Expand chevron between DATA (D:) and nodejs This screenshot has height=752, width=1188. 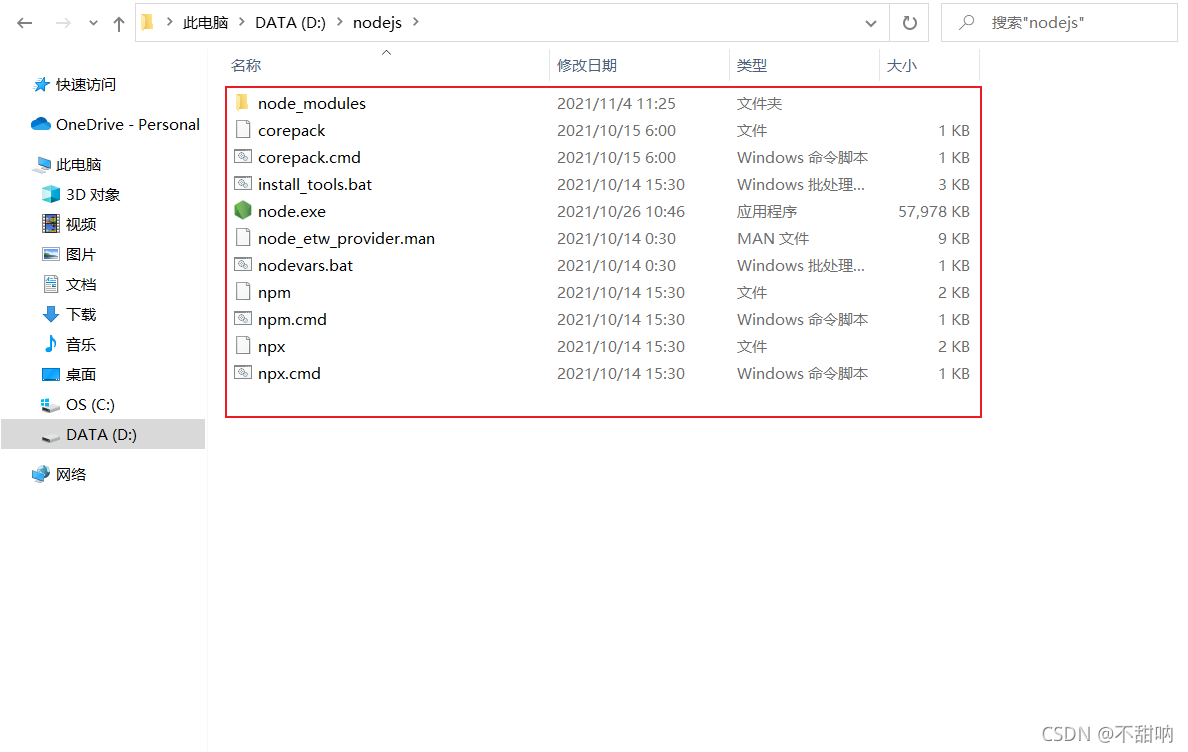coord(339,23)
